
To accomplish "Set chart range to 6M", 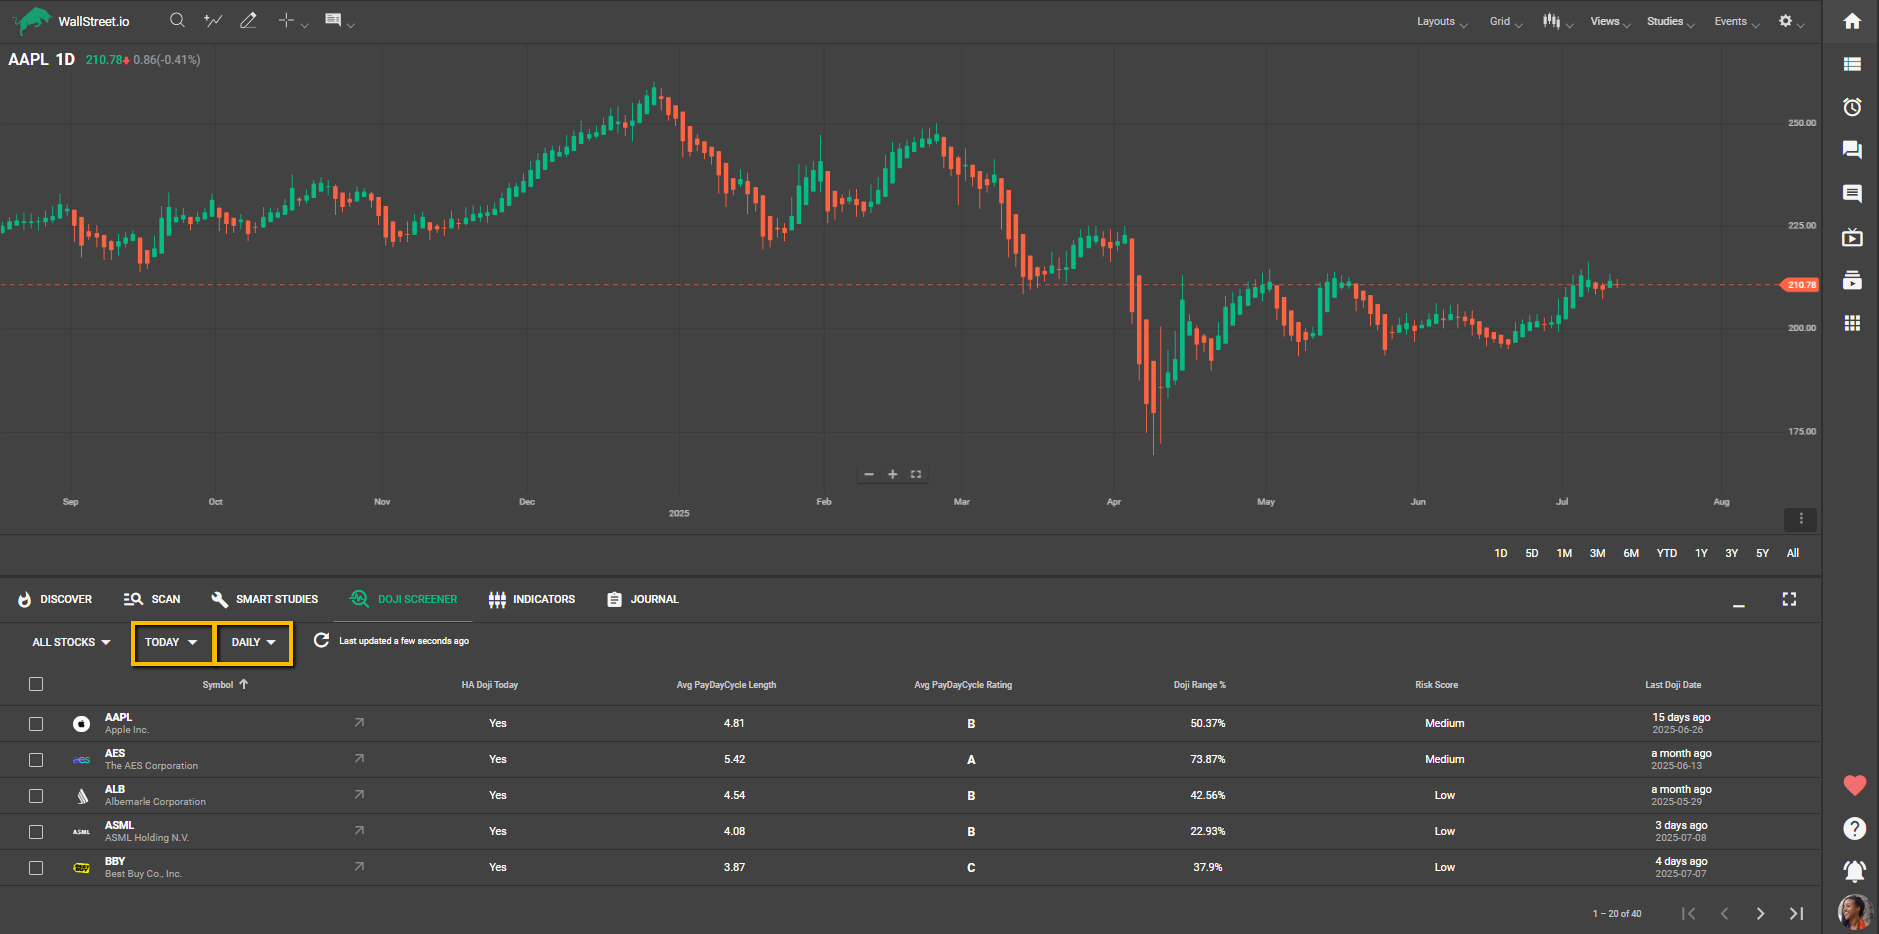I will click(x=1631, y=553).
